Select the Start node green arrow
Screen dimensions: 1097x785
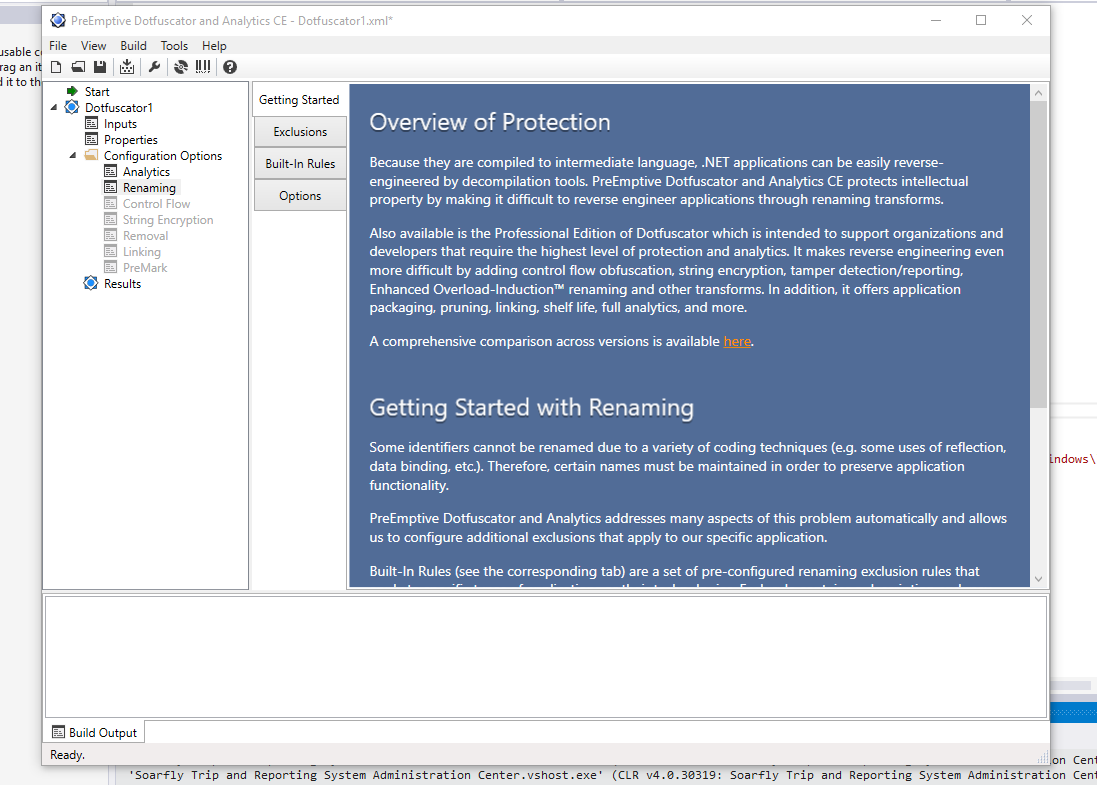(72, 92)
